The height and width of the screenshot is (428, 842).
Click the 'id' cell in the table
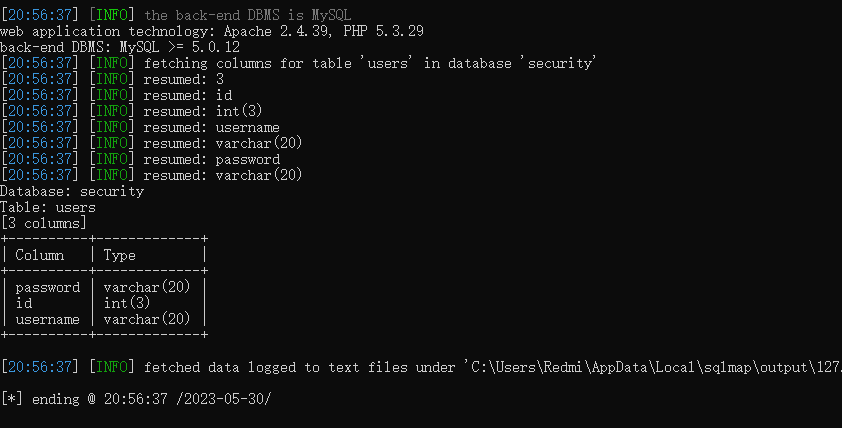click(24, 303)
